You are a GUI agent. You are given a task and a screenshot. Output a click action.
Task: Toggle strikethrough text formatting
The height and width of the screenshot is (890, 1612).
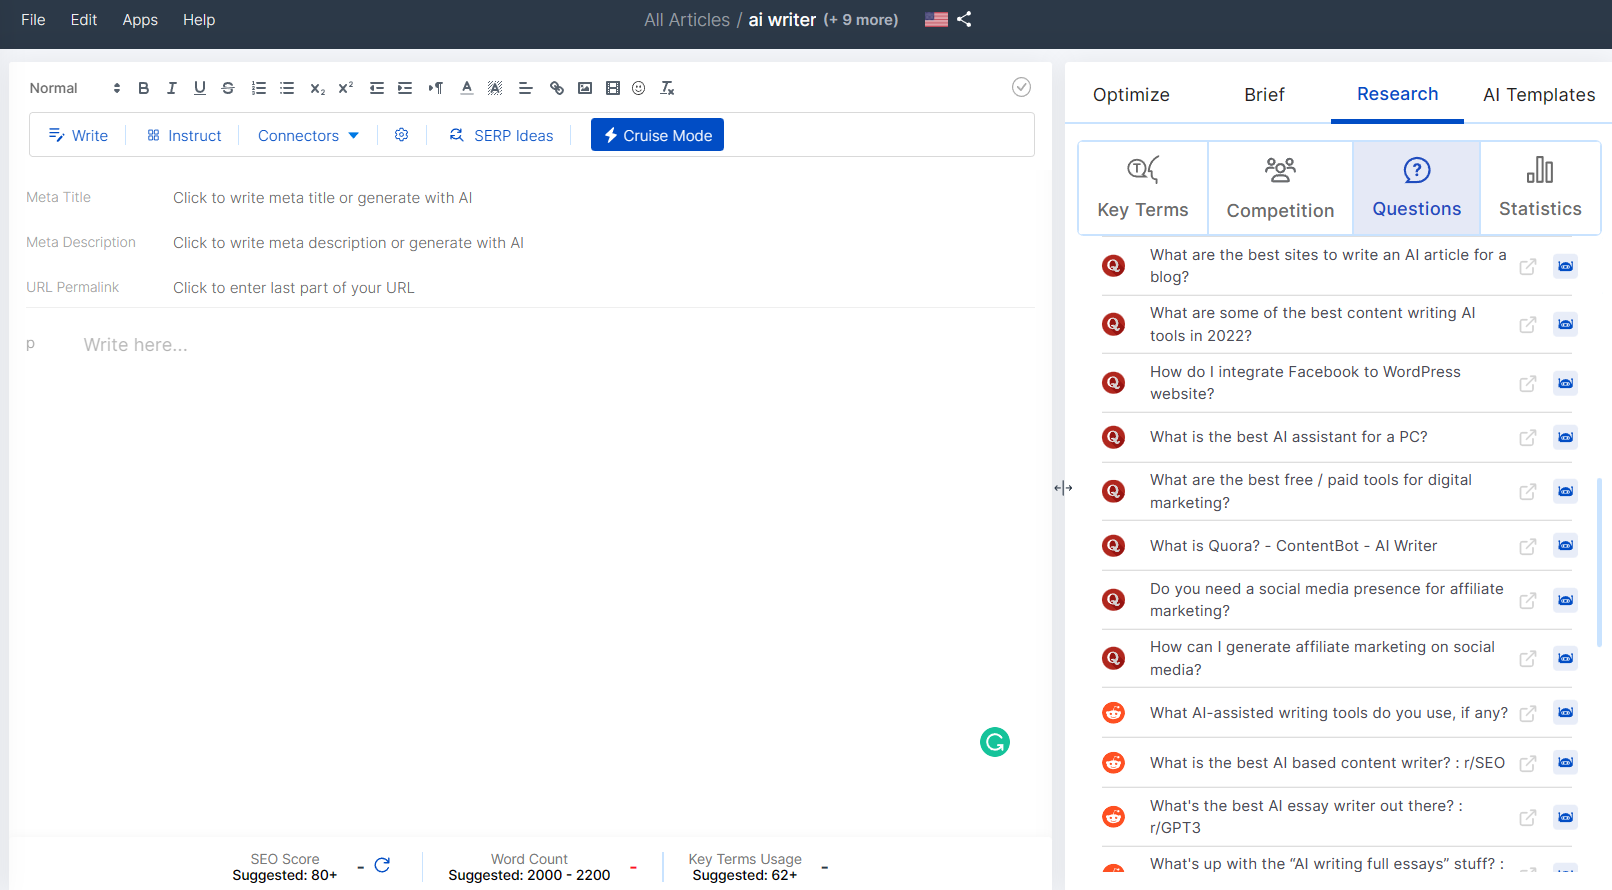[x=228, y=88]
